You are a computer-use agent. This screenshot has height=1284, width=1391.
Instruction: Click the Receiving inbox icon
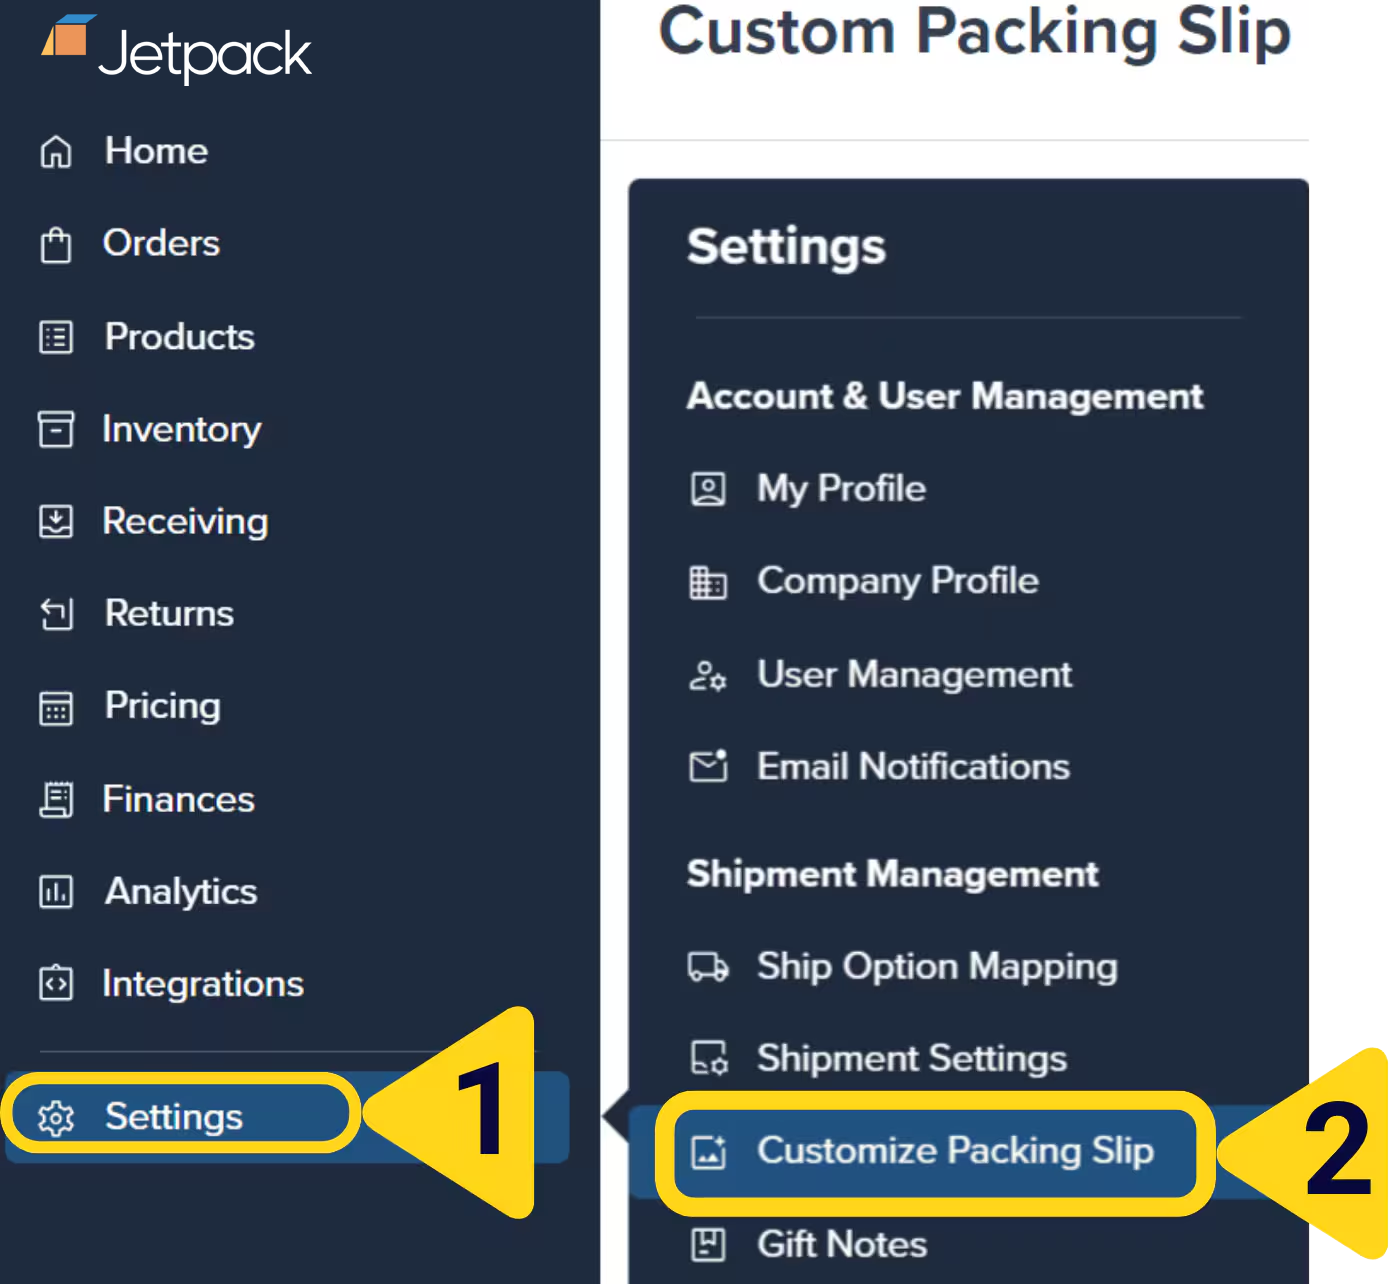tap(55, 522)
